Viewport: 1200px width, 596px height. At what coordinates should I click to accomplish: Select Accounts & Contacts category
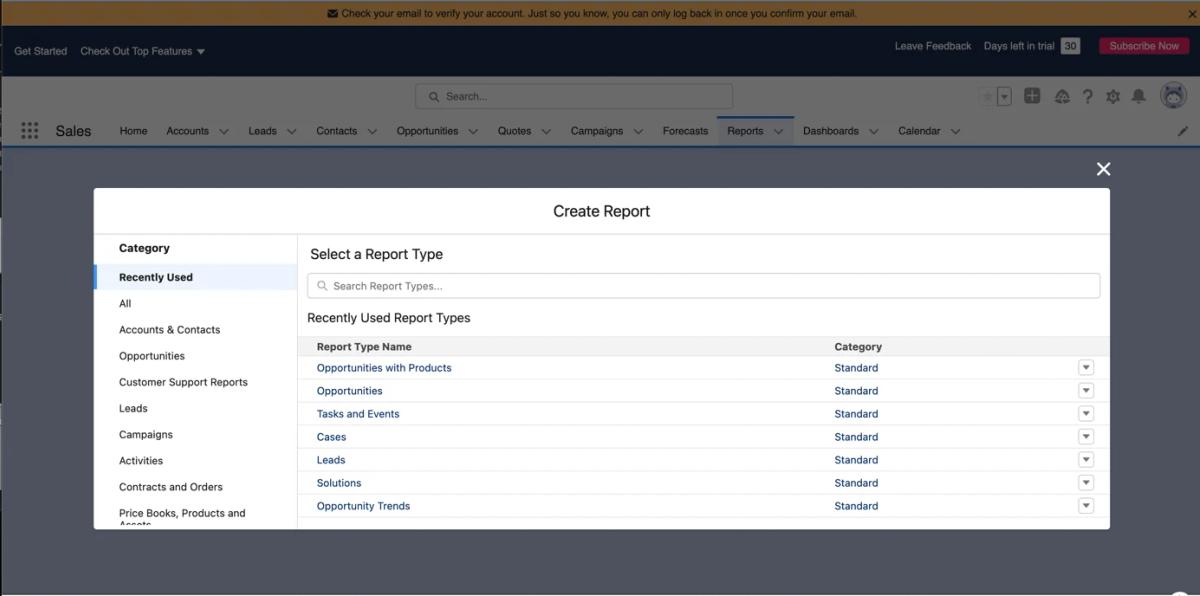point(169,330)
